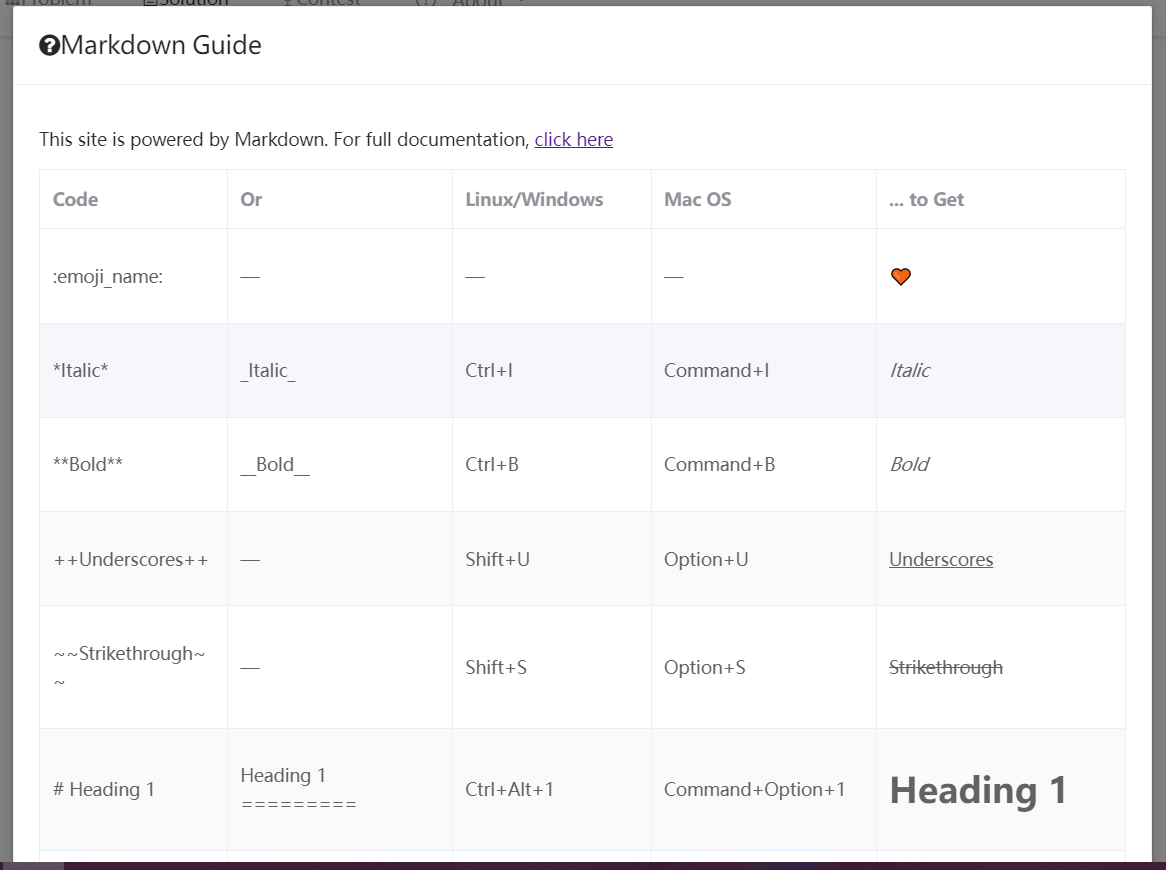The image size is (1166, 870).
Task: Click the large bold "Heading 1" result
Action: [978, 790]
